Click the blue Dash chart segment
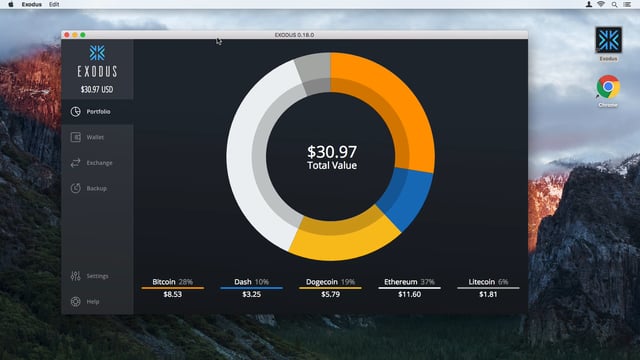The width and height of the screenshot is (640, 360). tap(405, 198)
